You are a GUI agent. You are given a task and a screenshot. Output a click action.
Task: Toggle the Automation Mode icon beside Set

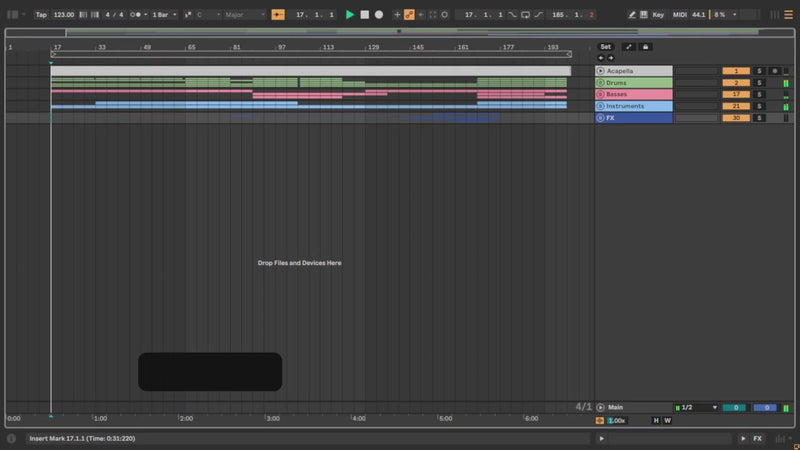pyautogui.click(x=628, y=47)
